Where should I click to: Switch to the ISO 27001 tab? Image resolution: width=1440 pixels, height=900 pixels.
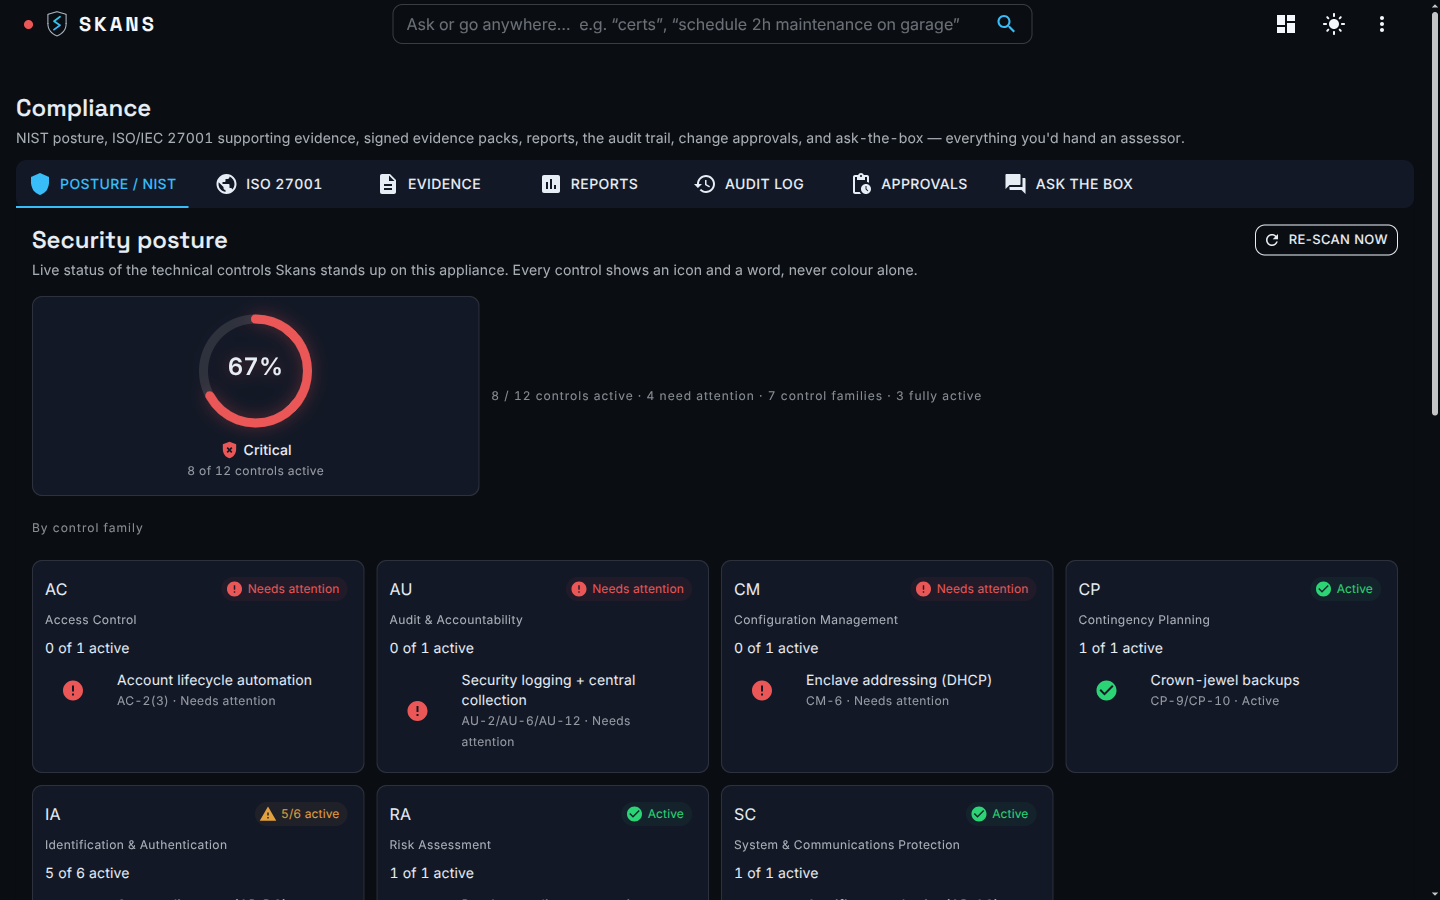pos(269,184)
